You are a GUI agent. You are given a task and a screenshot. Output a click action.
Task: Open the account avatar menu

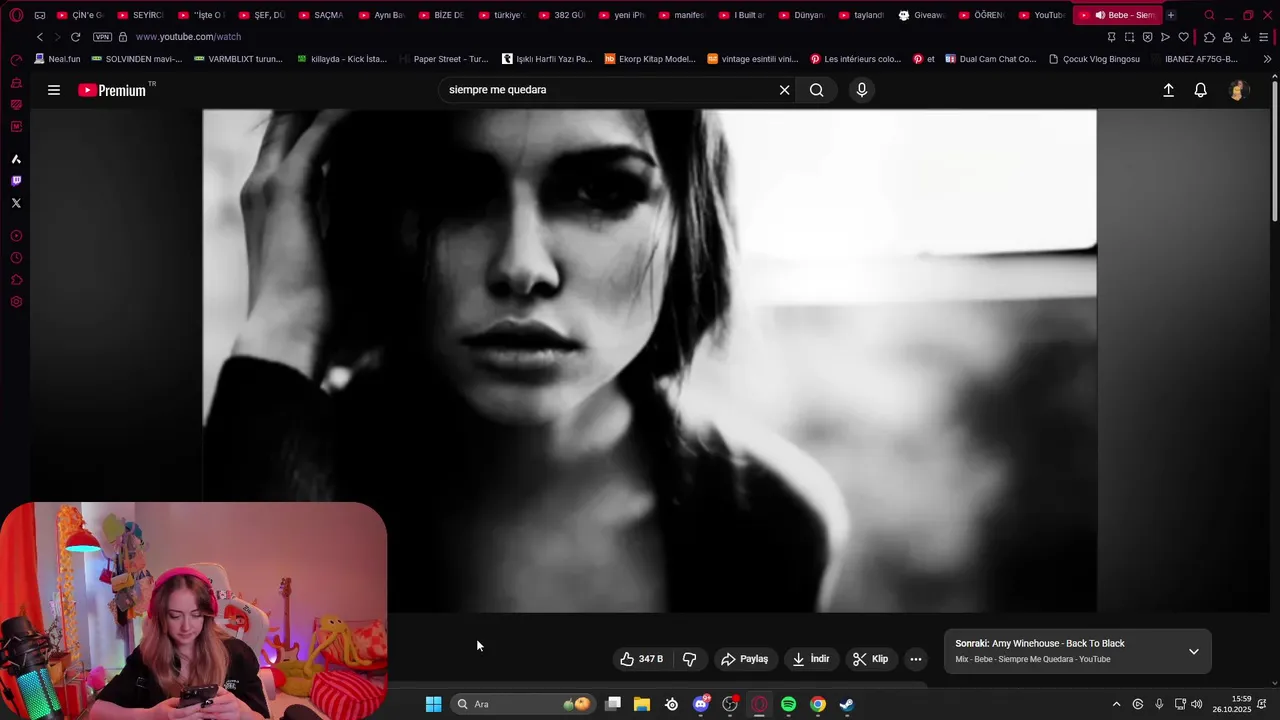[1238, 90]
